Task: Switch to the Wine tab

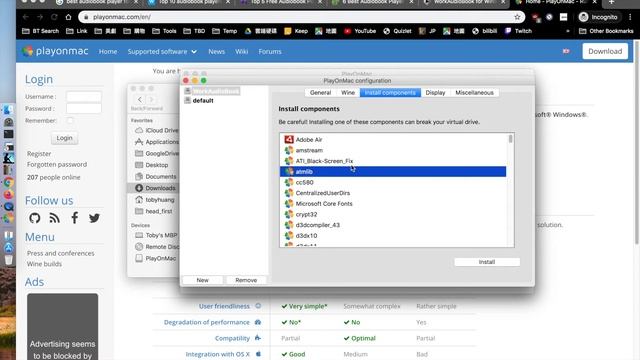Action: click(x=348, y=93)
